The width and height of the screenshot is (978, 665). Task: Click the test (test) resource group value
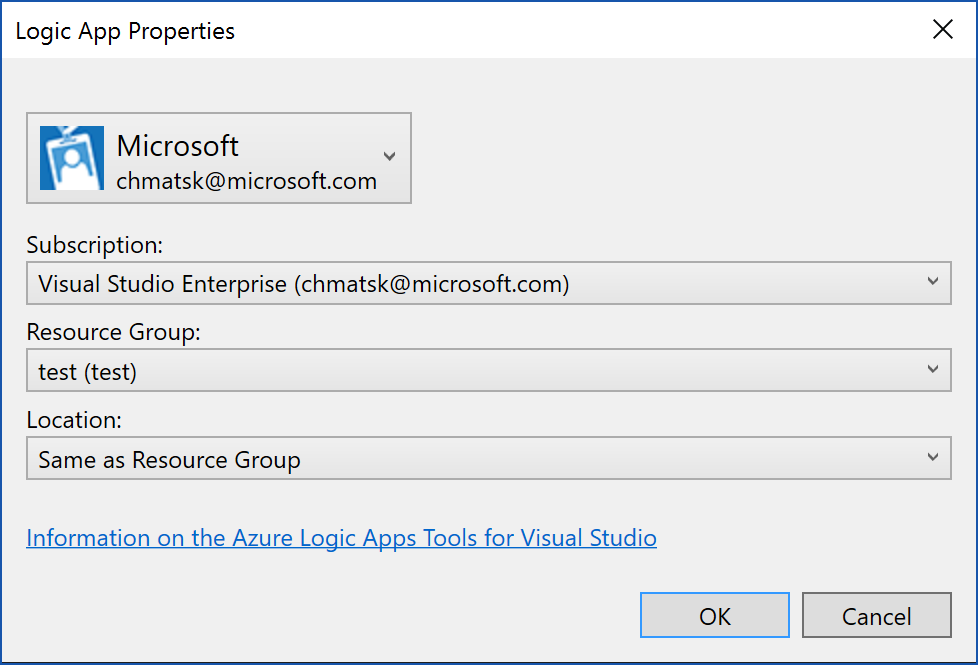pos(87,372)
